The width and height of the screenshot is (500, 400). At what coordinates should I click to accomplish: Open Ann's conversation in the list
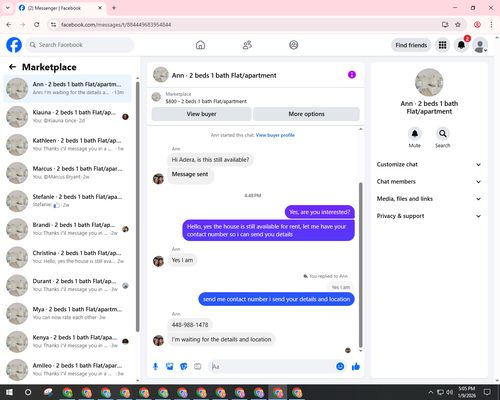pyautogui.click(x=67, y=89)
